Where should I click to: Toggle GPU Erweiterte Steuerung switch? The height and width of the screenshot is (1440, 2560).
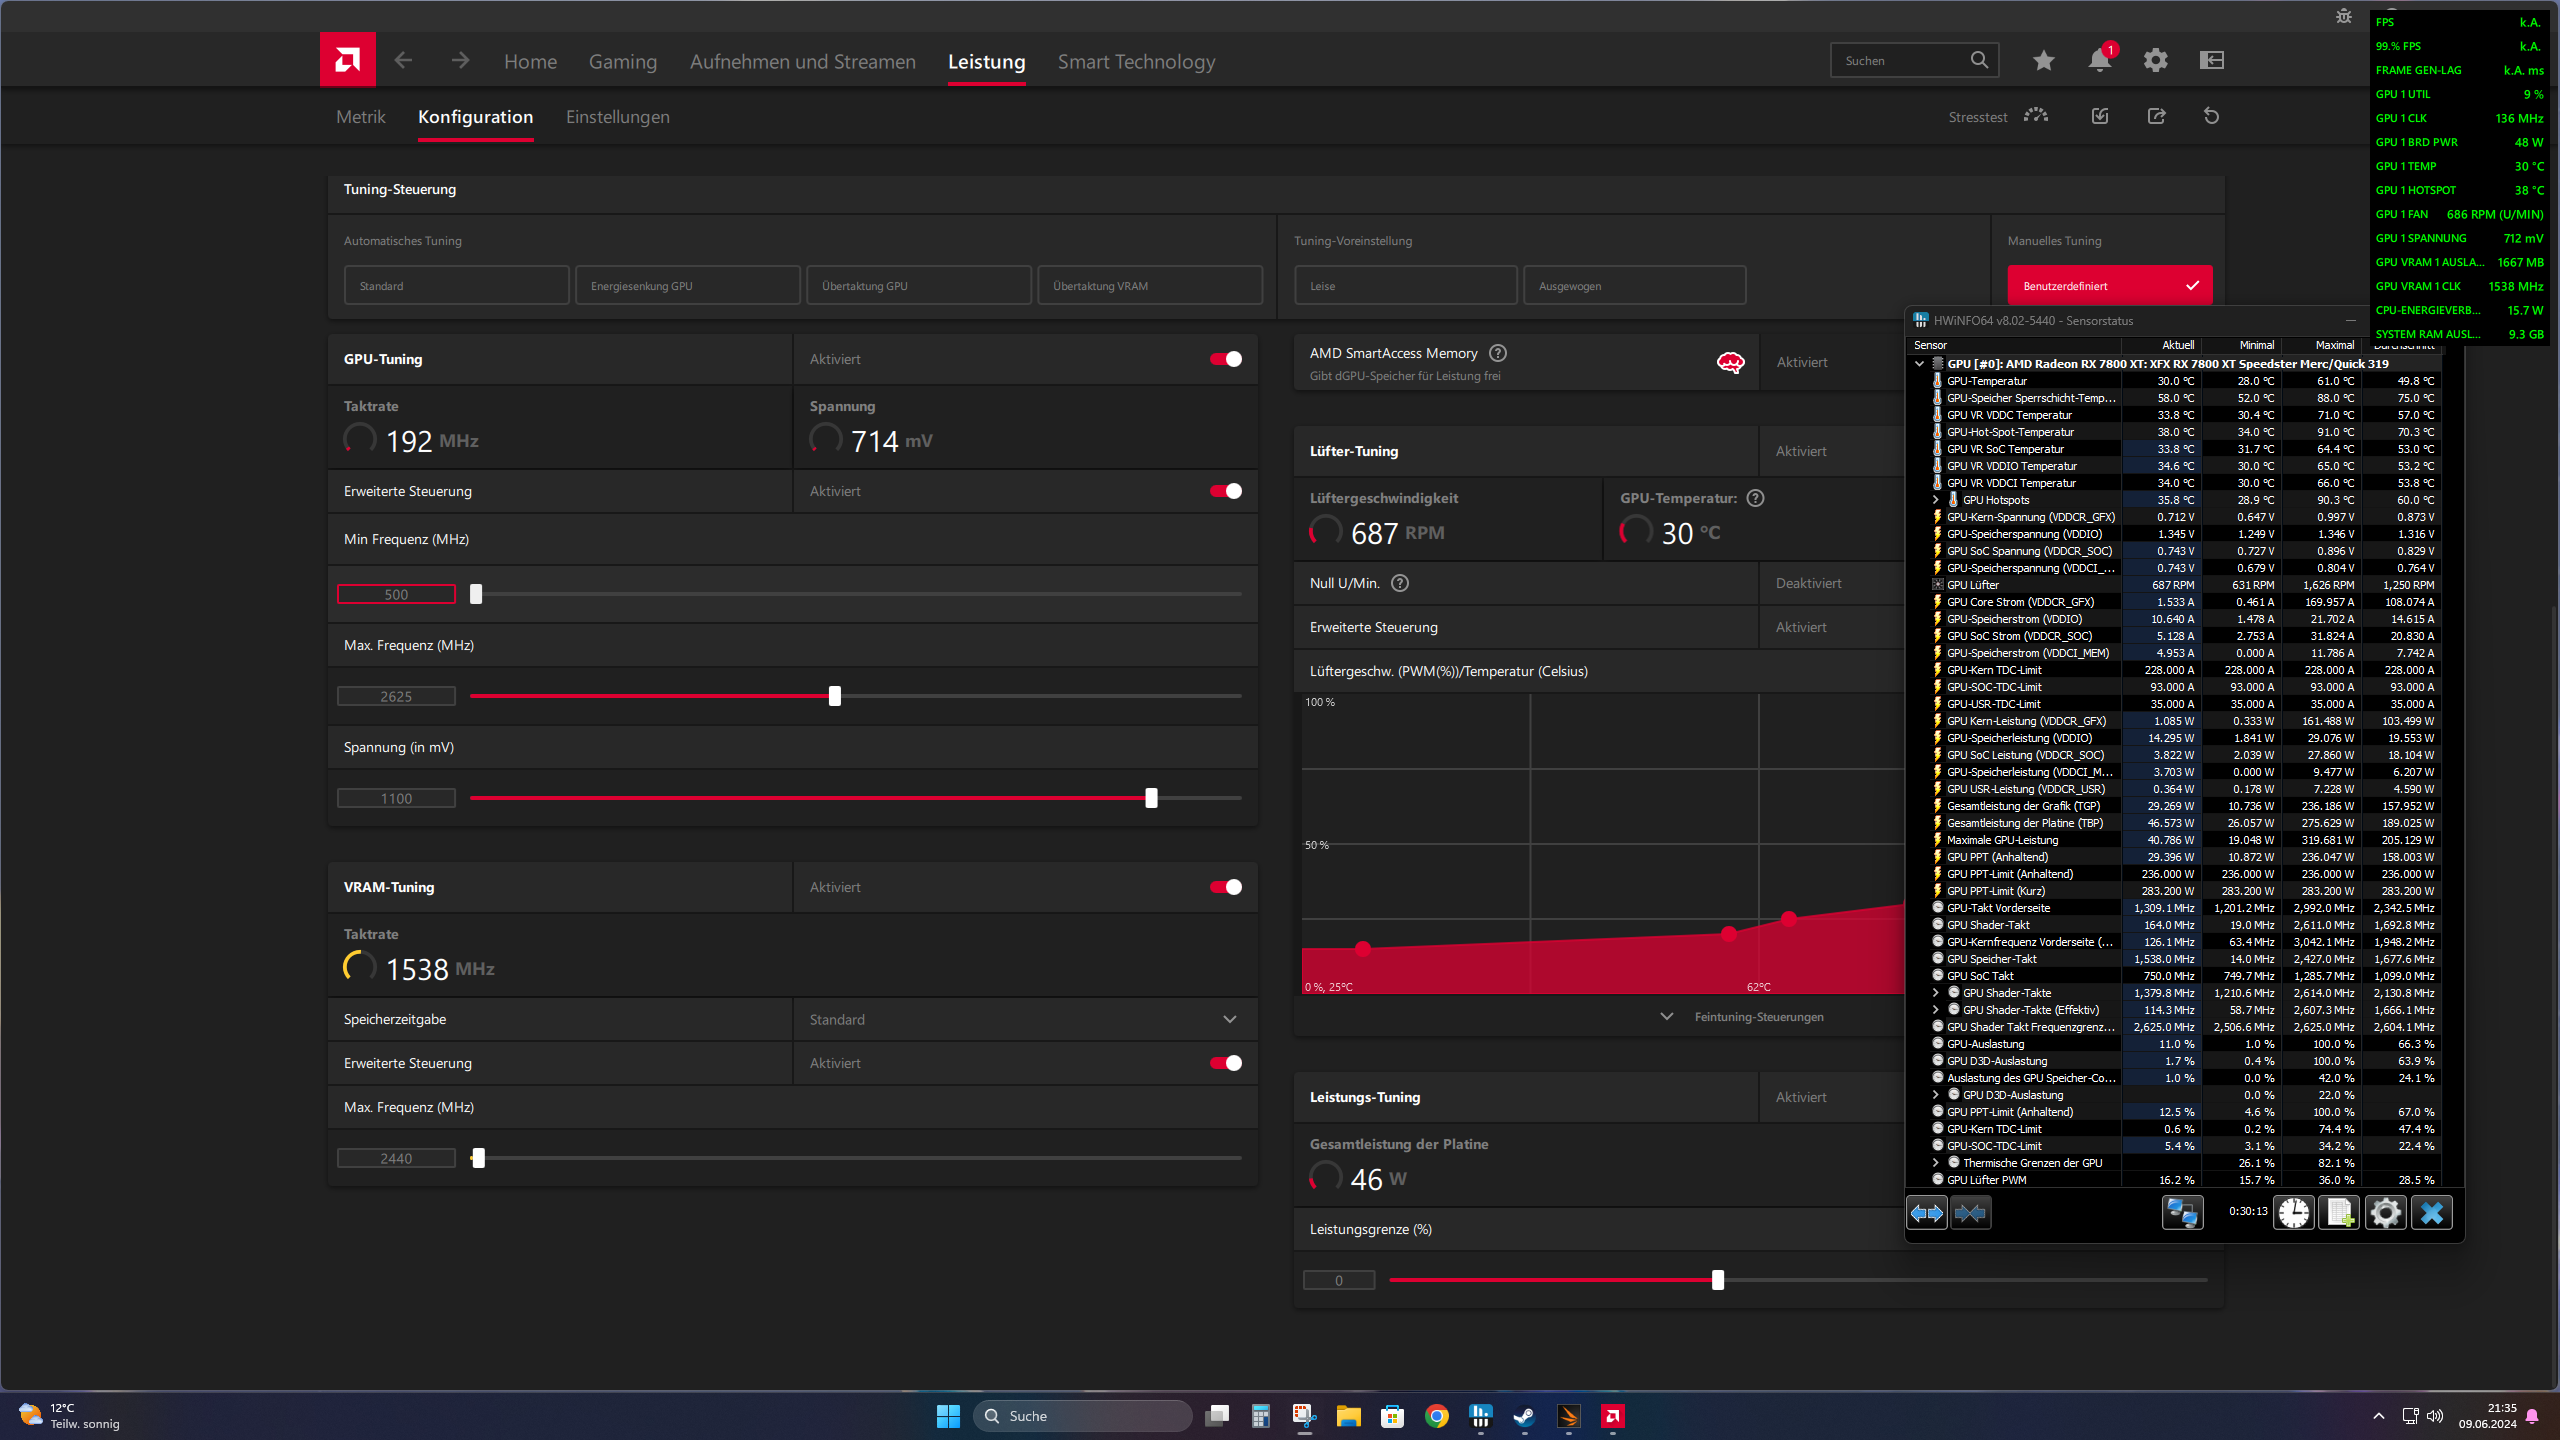click(1226, 491)
